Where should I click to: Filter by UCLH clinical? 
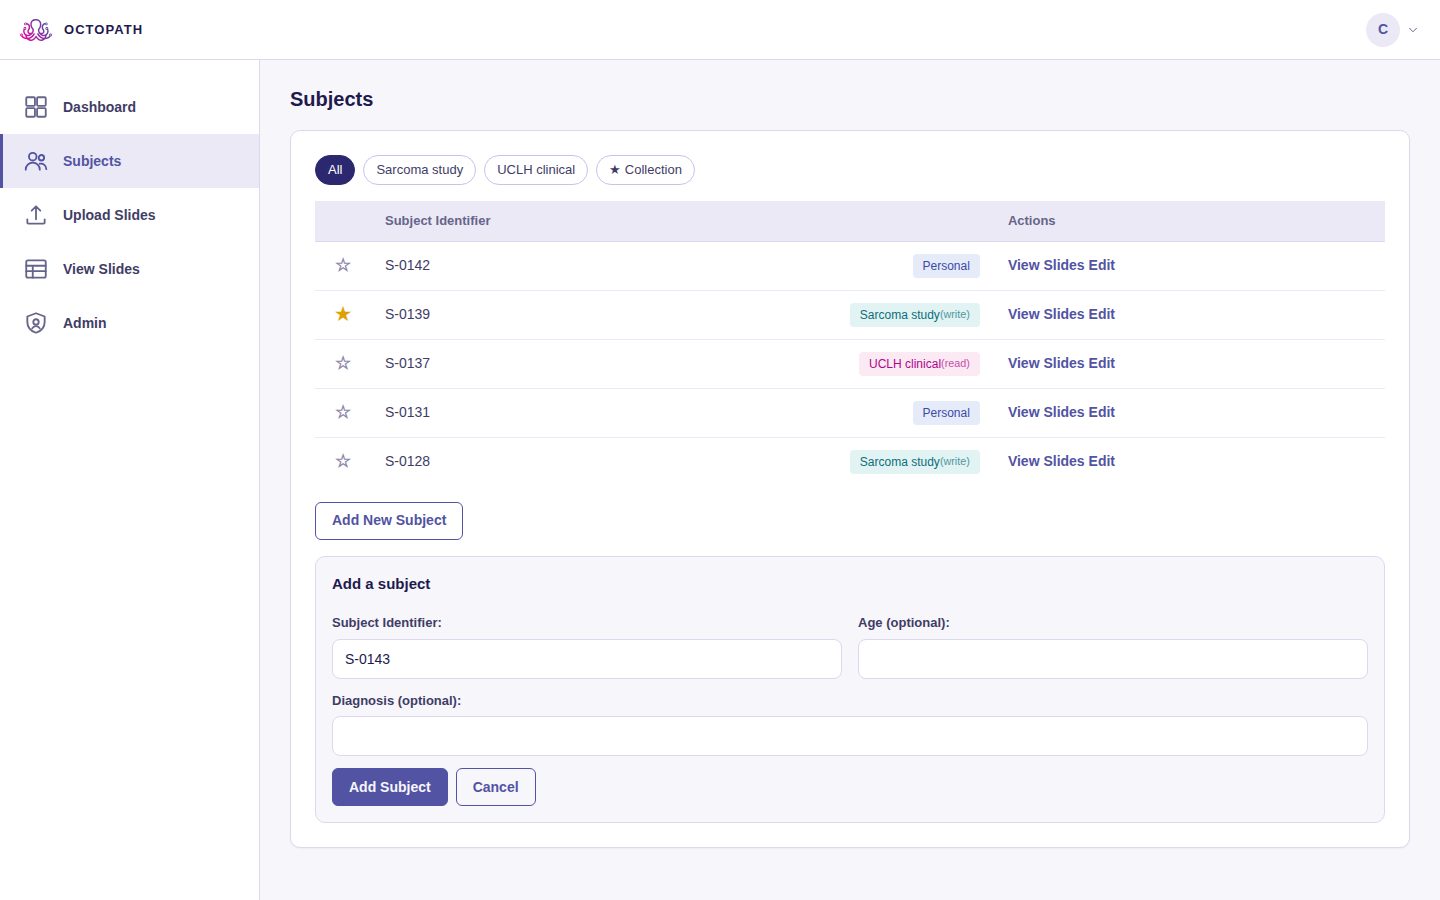point(536,170)
